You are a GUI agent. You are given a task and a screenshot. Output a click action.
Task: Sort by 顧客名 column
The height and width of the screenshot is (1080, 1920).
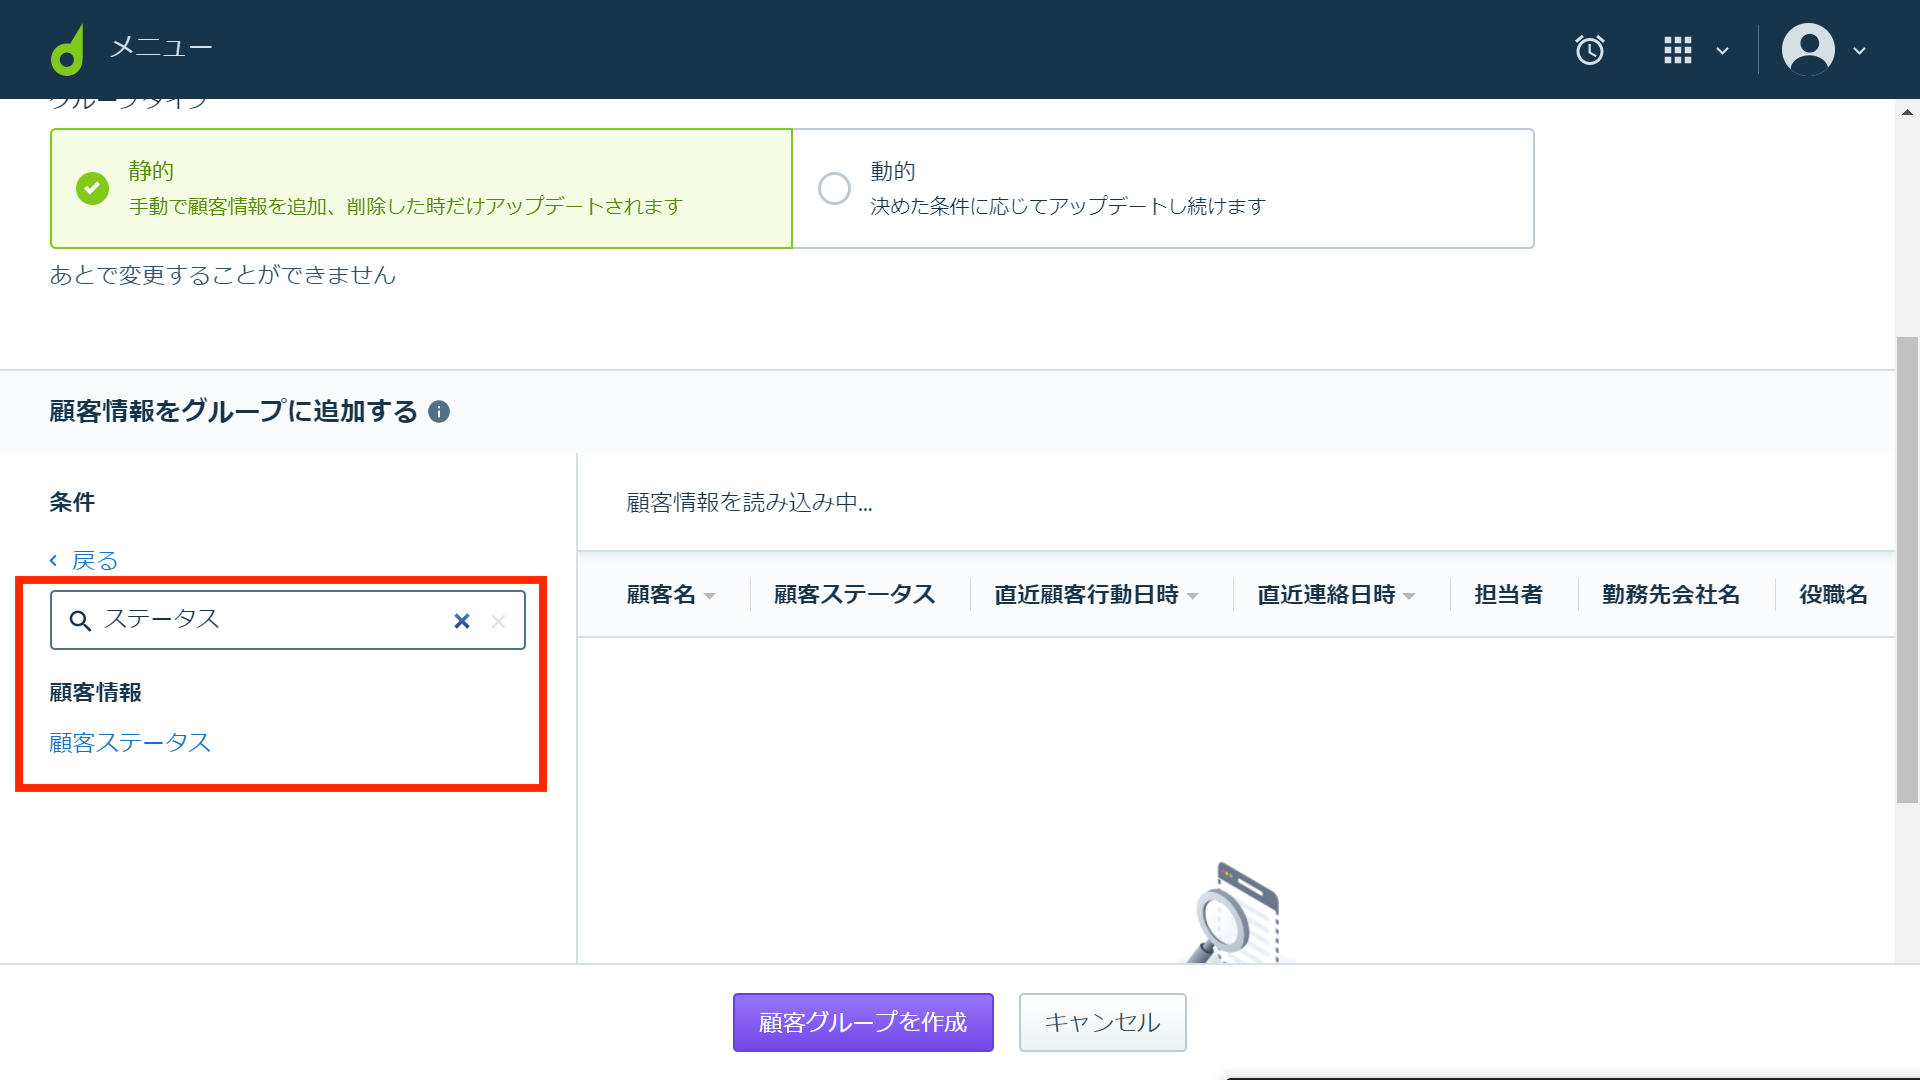pyautogui.click(x=671, y=595)
